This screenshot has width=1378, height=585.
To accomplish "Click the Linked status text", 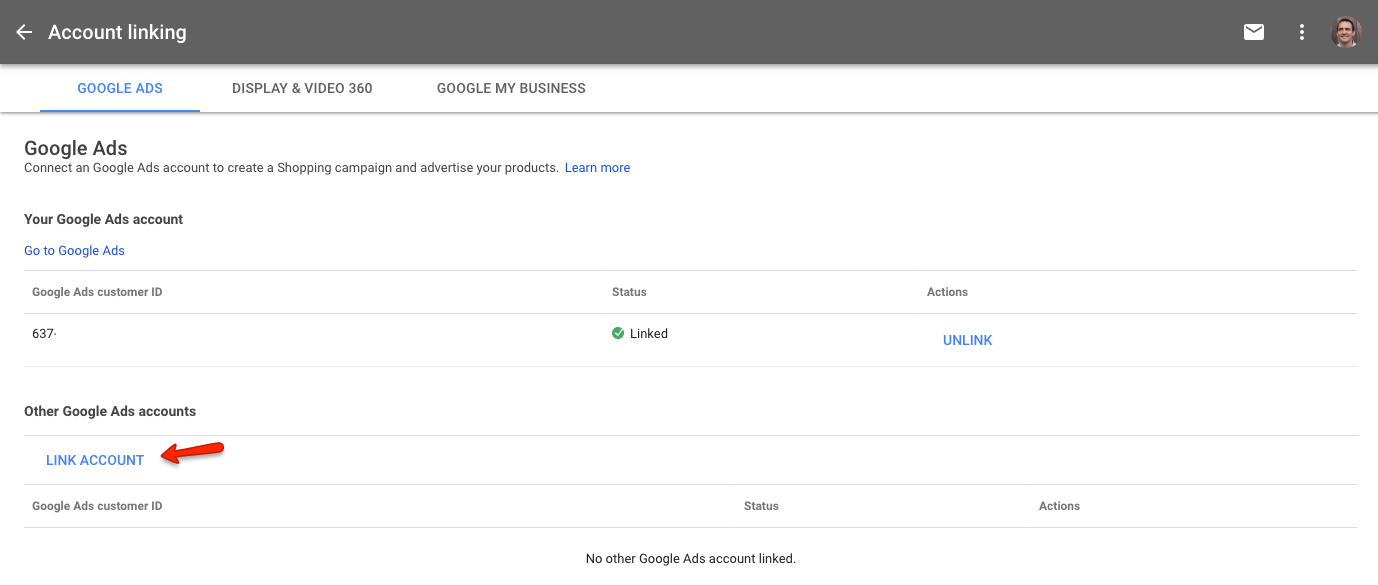I will 648,334.
